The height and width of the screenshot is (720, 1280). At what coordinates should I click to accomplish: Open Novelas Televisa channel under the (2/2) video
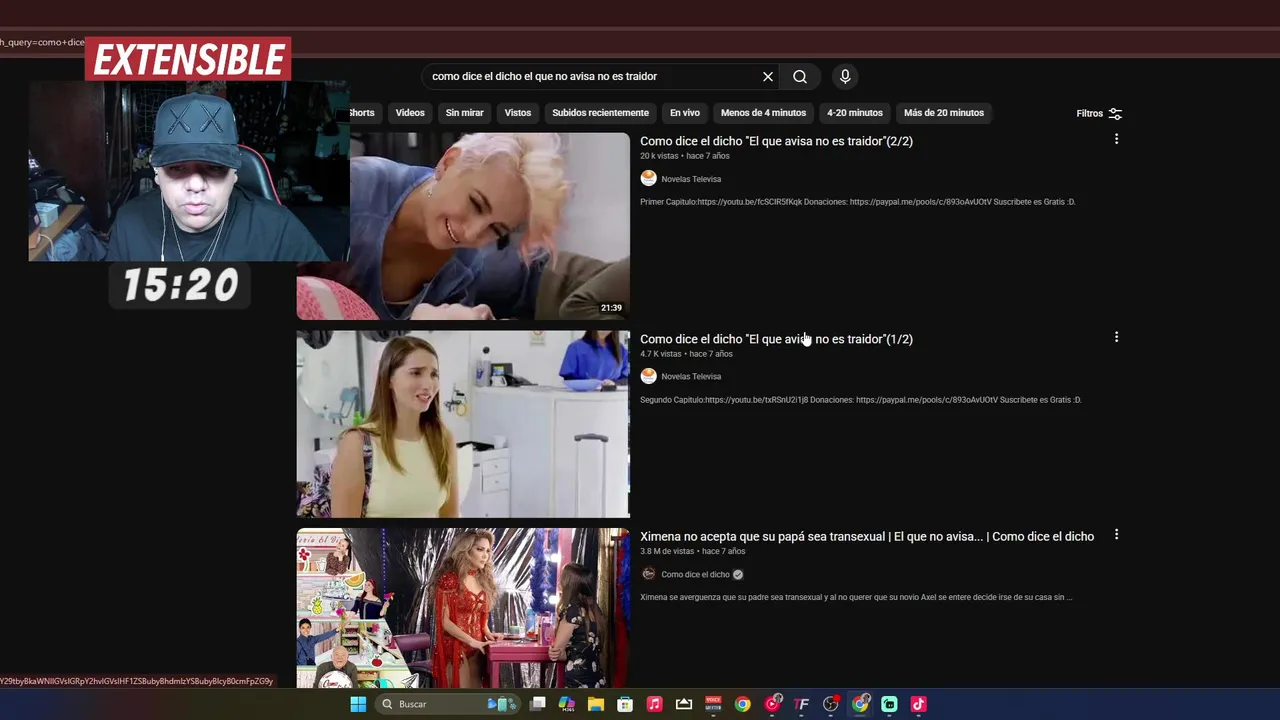(691, 179)
